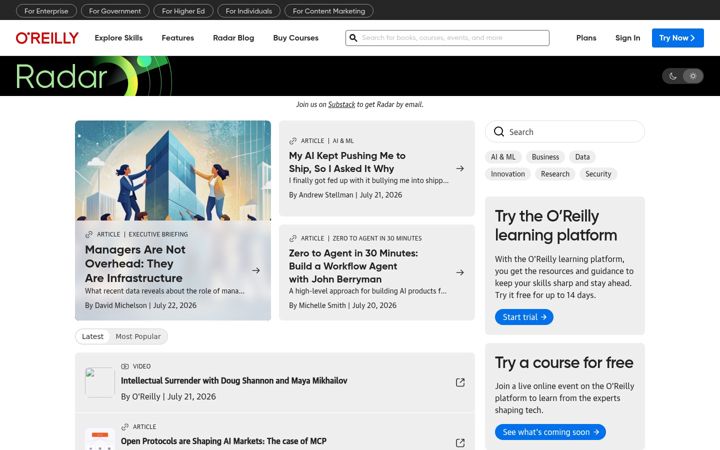Switch to light mode sun icon
This screenshot has height=450, width=720.
click(693, 76)
